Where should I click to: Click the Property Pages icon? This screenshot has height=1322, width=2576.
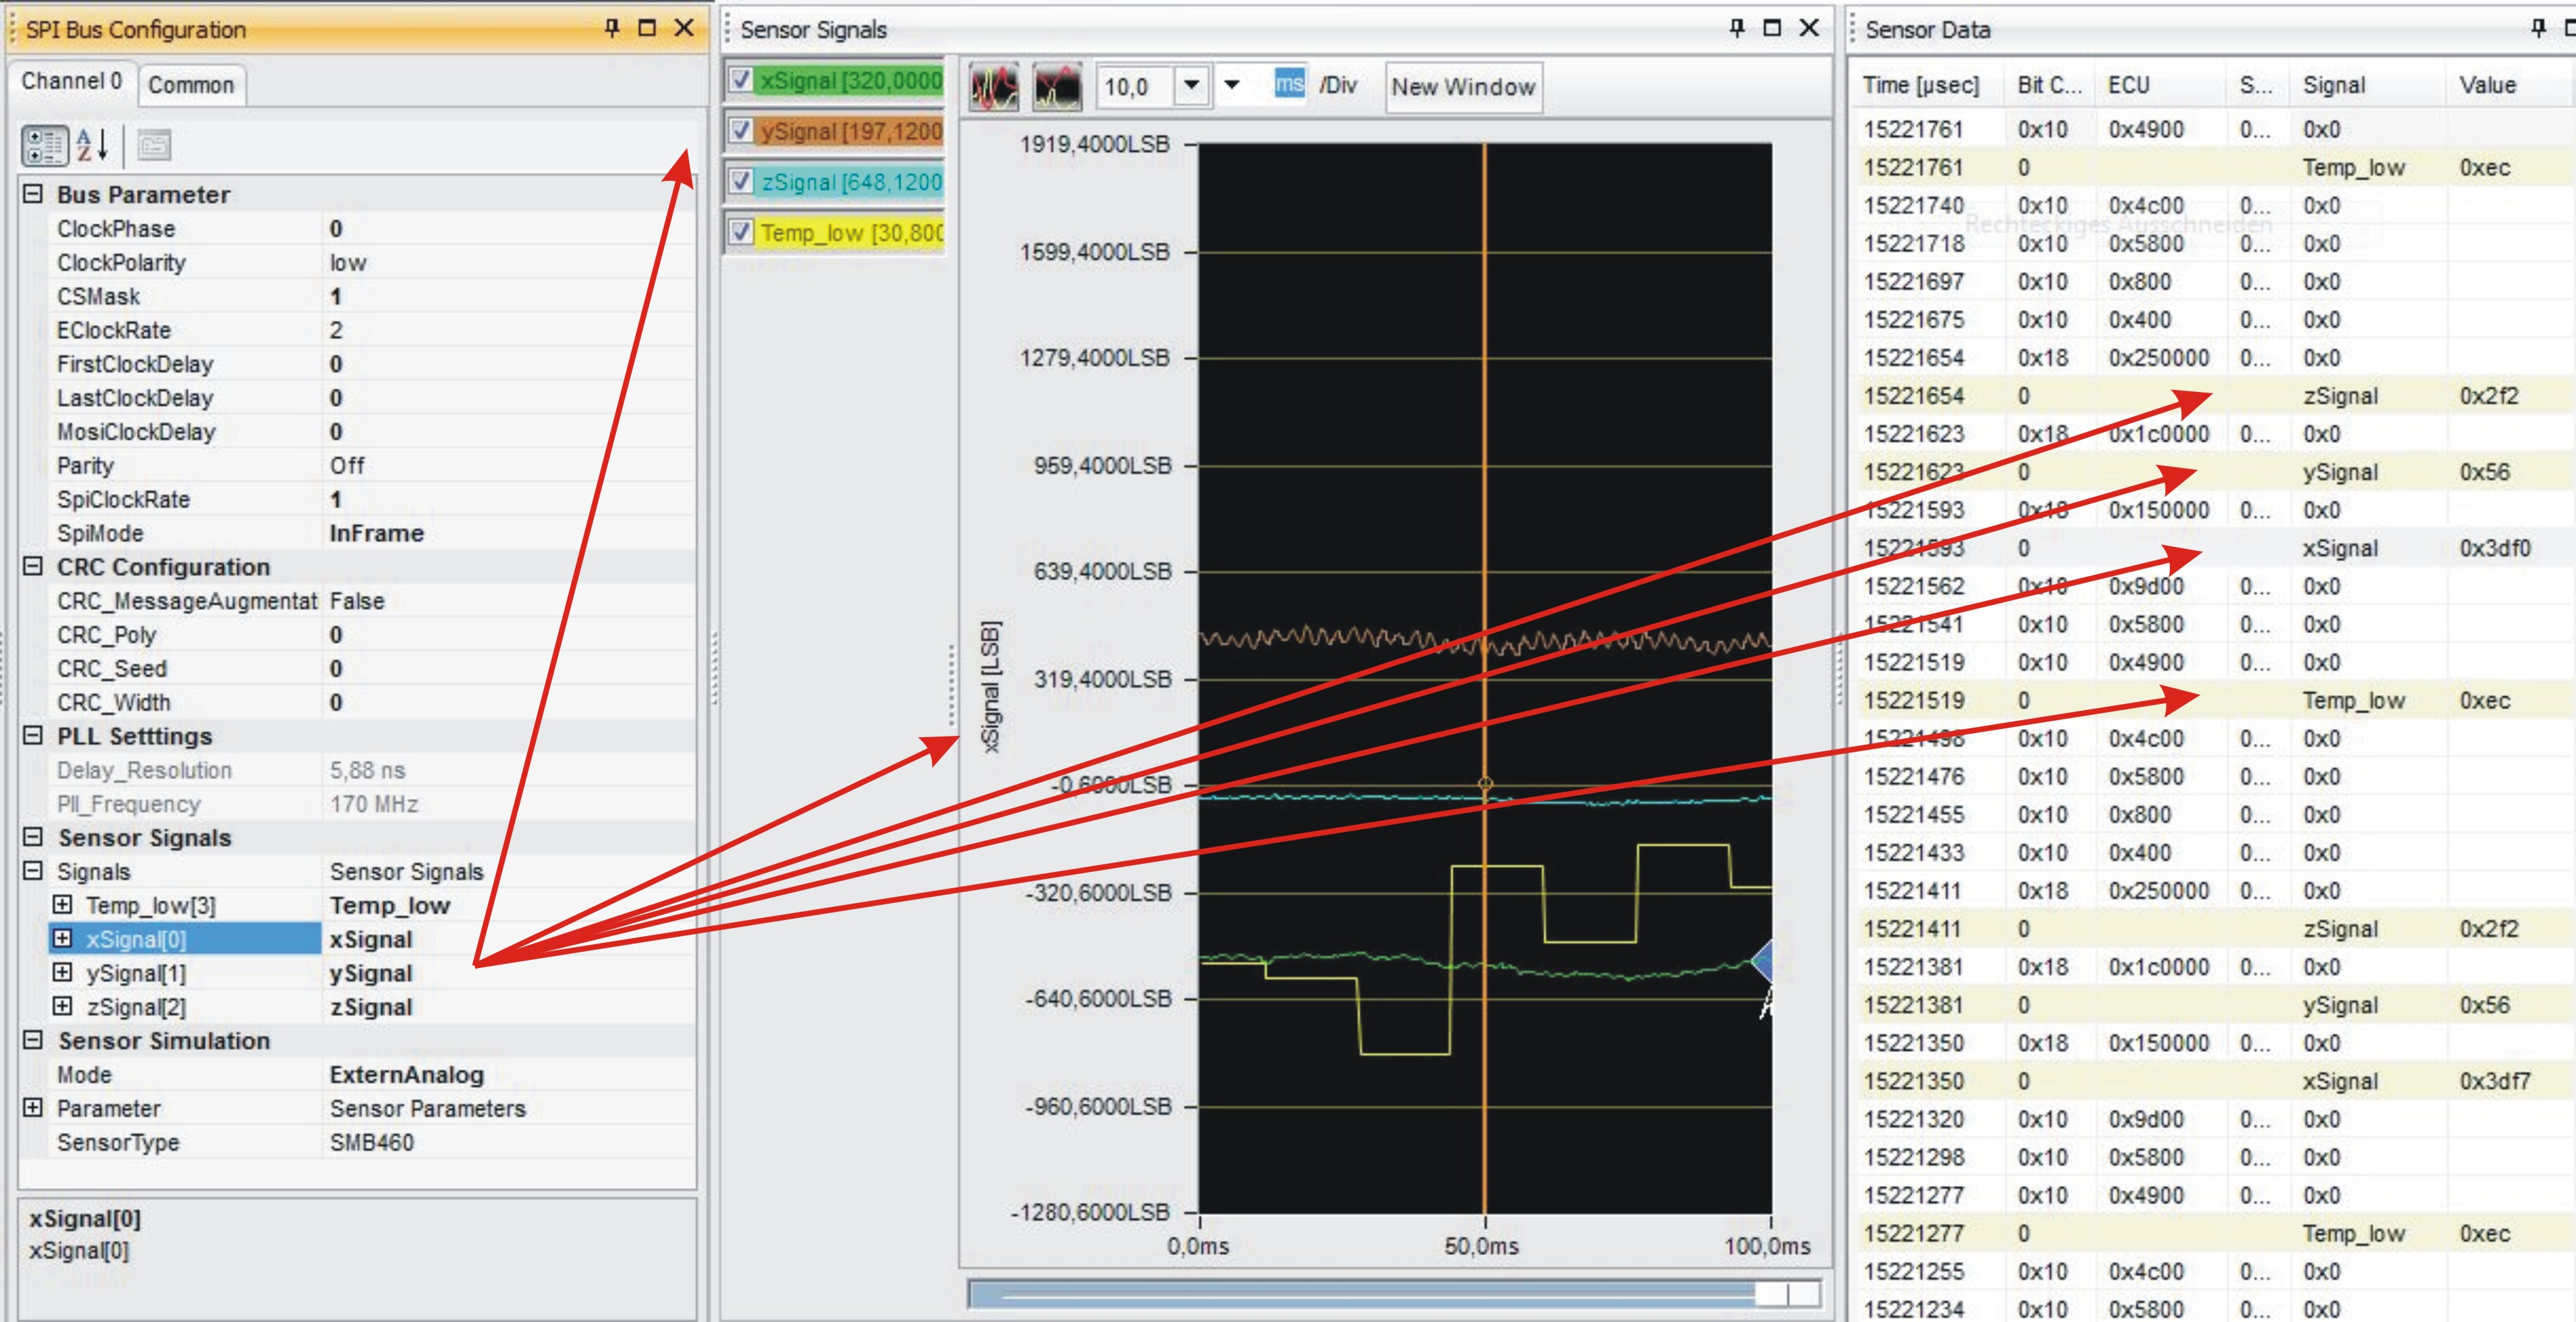click(x=153, y=146)
